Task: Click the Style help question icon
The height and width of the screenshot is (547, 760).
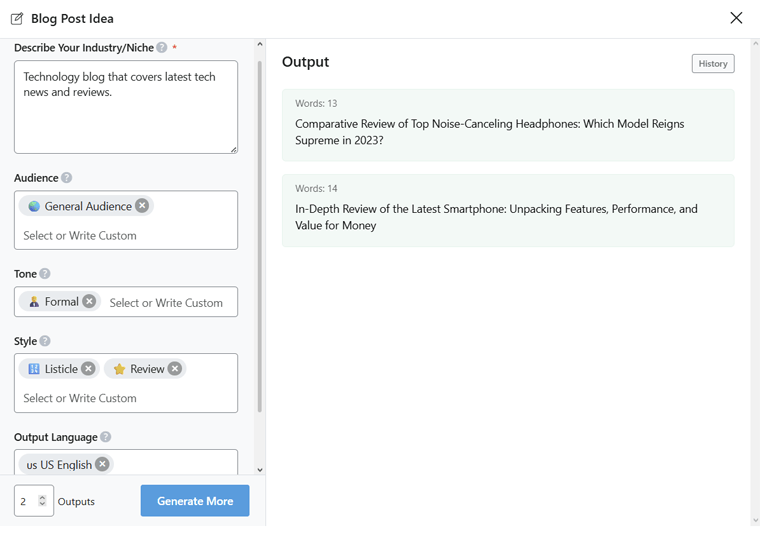Action: (x=45, y=341)
